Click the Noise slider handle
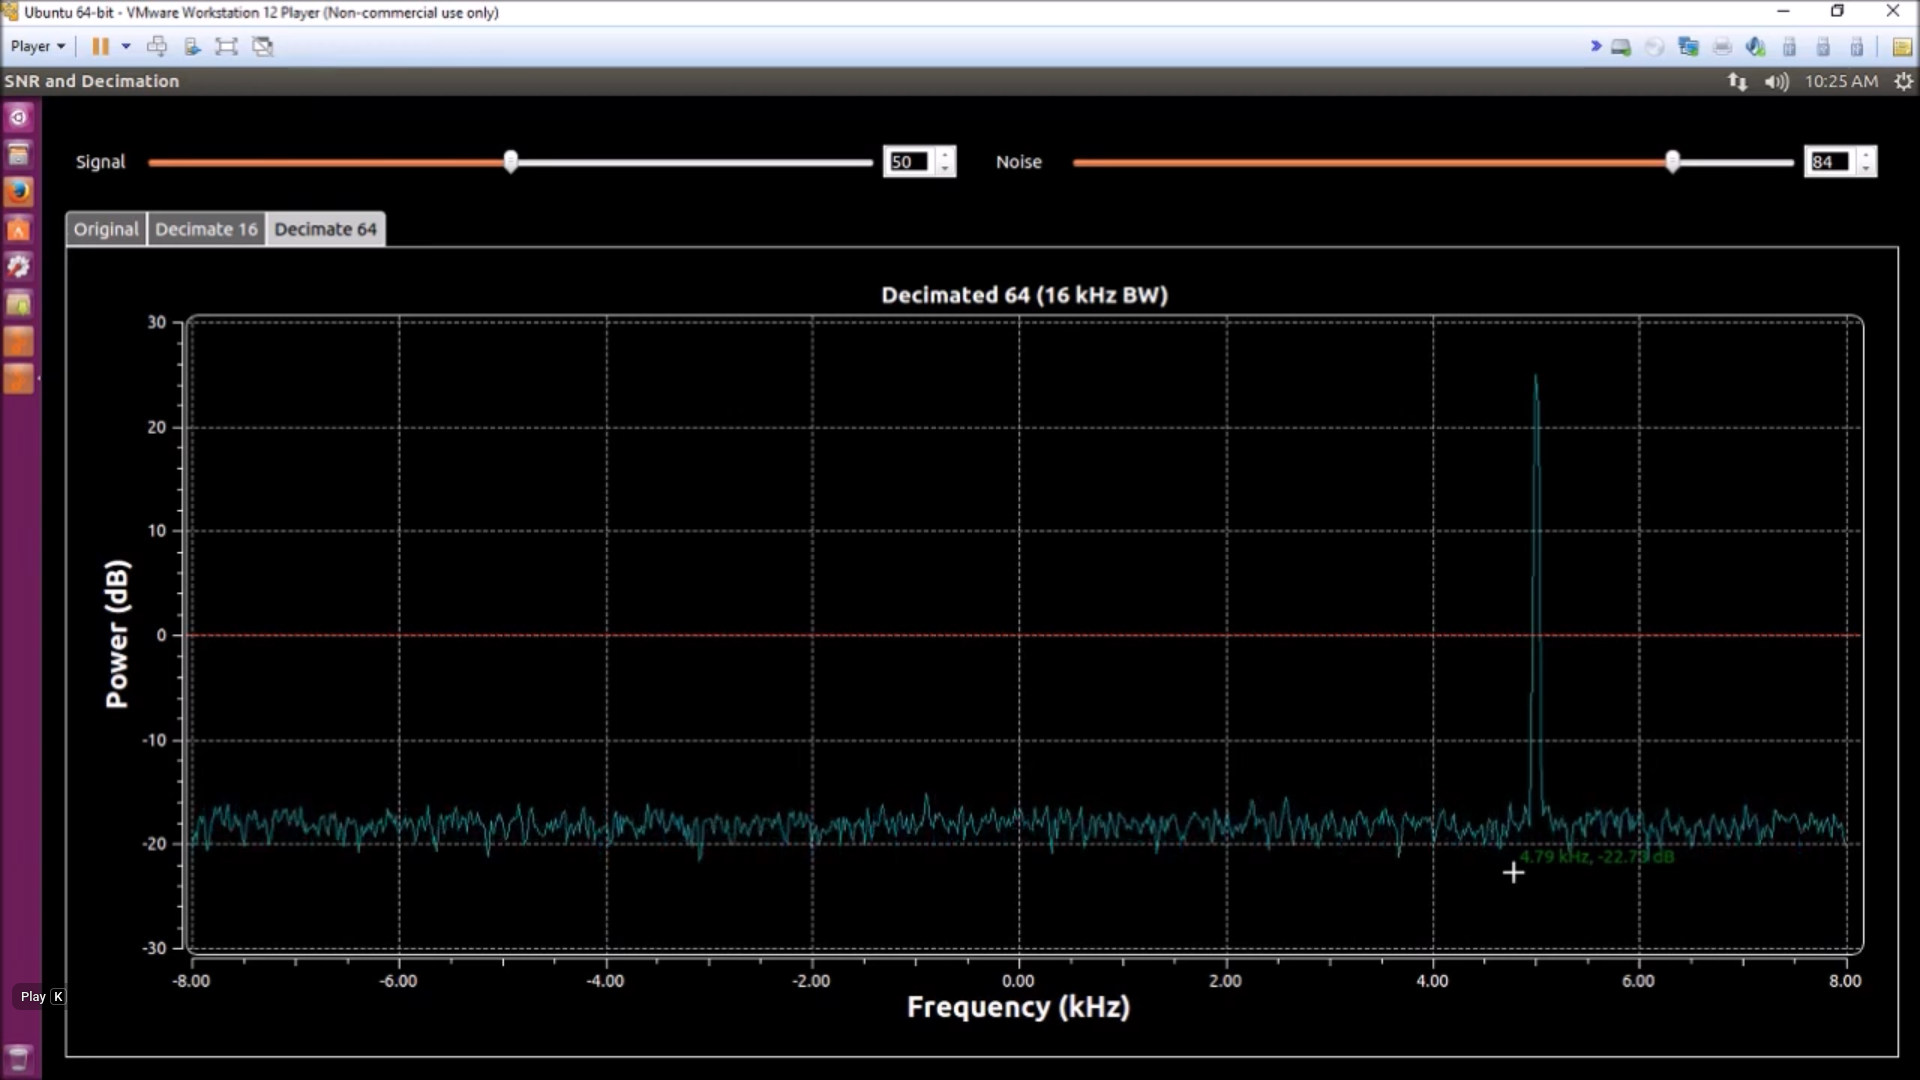The height and width of the screenshot is (1080, 1920). [x=1672, y=162]
